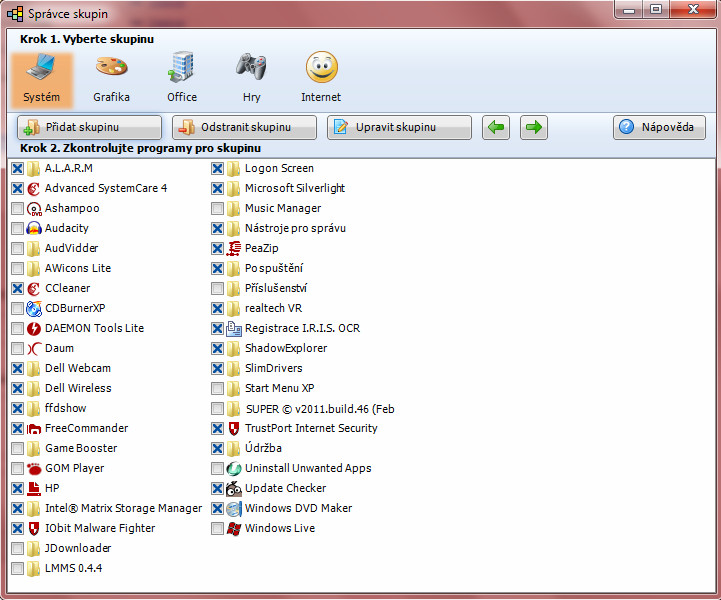This screenshot has height=600, width=721.
Task: Select the Office building group icon
Action: coord(181,67)
